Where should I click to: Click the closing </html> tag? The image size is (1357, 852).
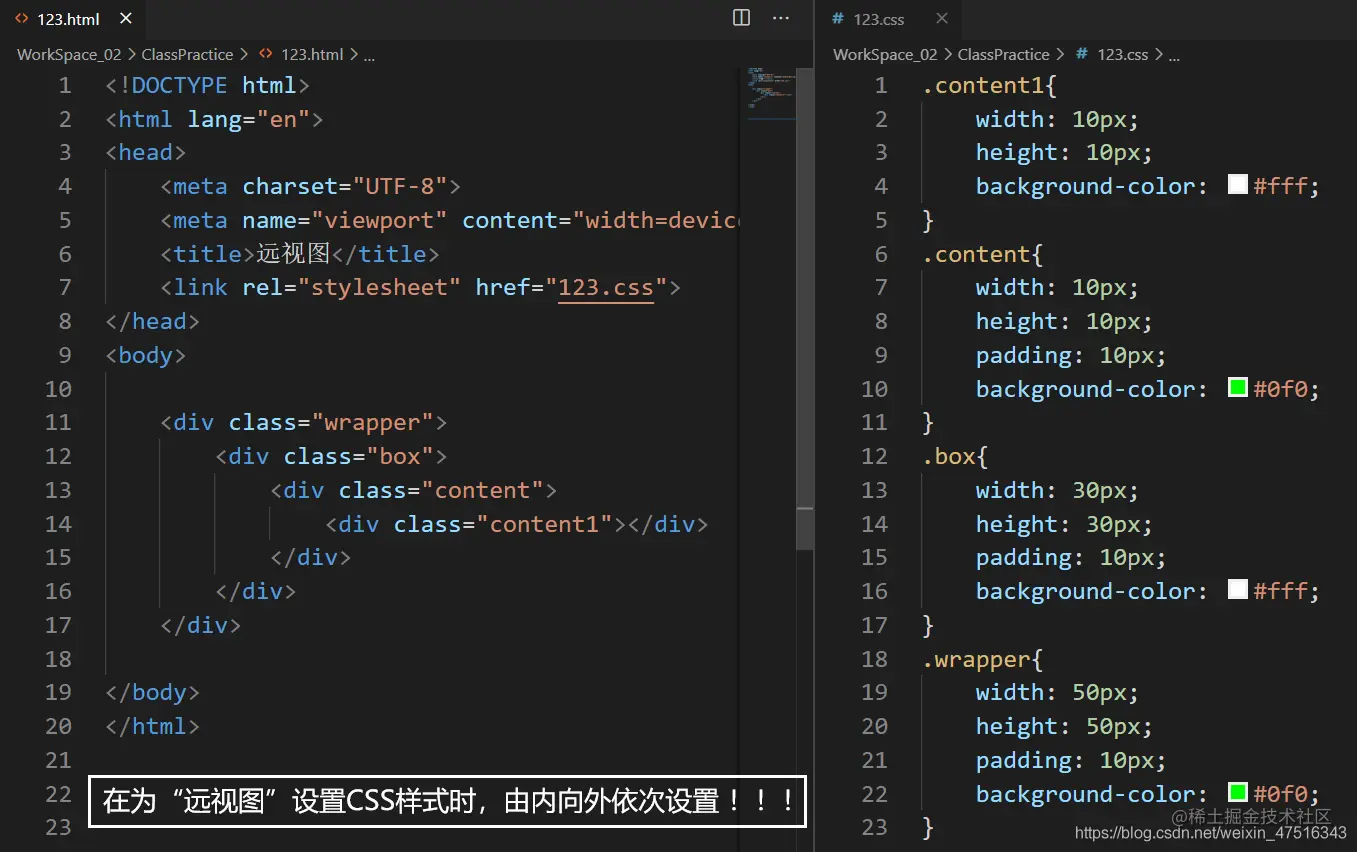[x=152, y=726]
